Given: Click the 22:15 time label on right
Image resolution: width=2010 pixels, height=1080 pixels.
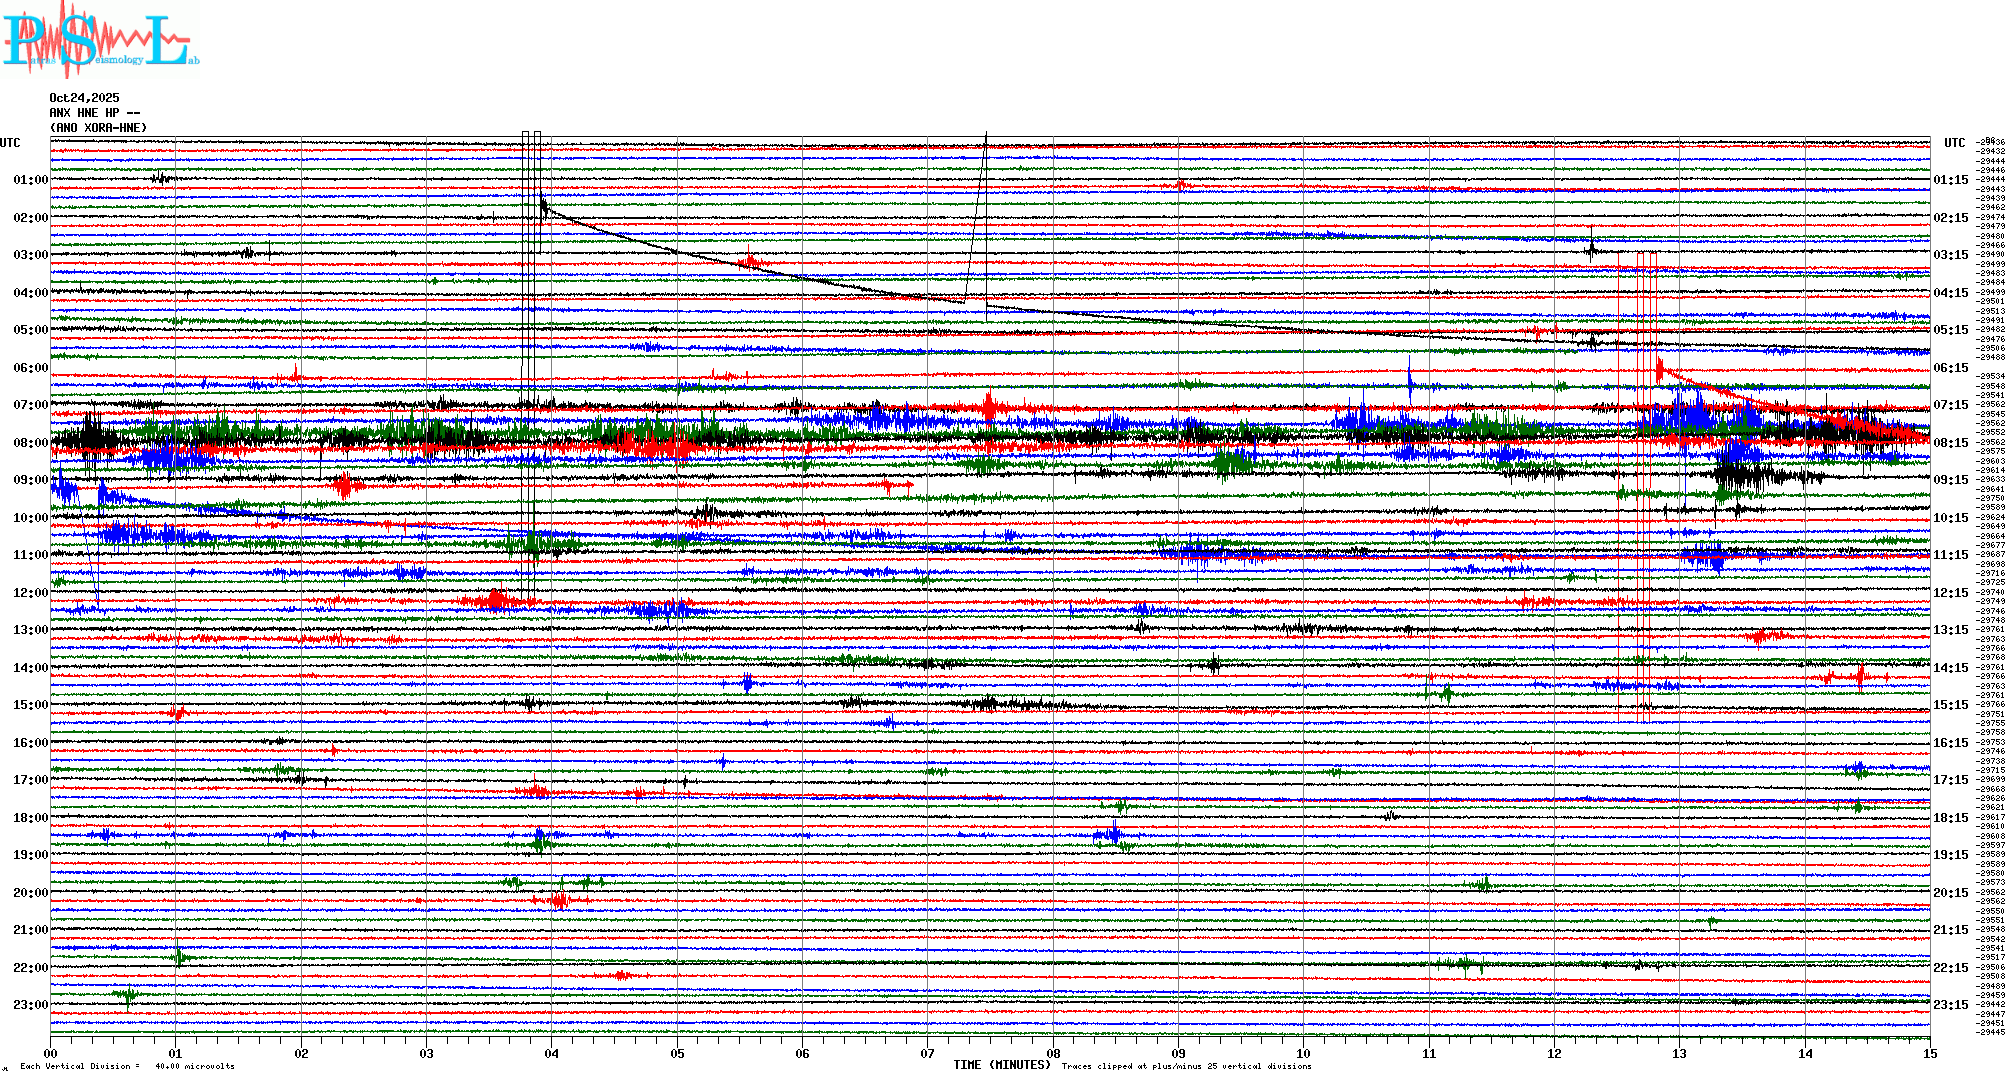Looking at the screenshot, I should [1950, 968].
